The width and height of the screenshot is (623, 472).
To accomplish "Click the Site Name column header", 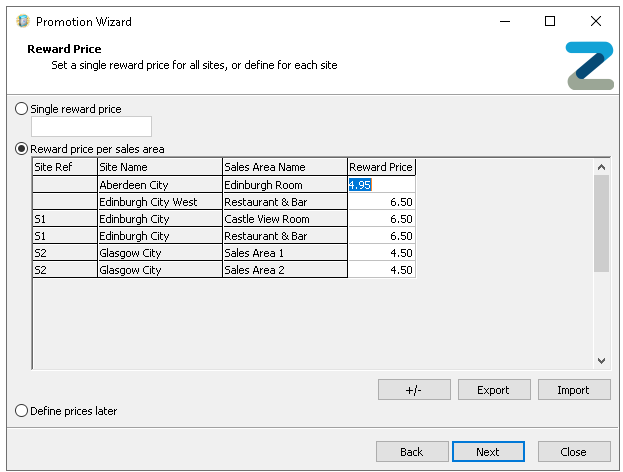I will tap(160, 167).
